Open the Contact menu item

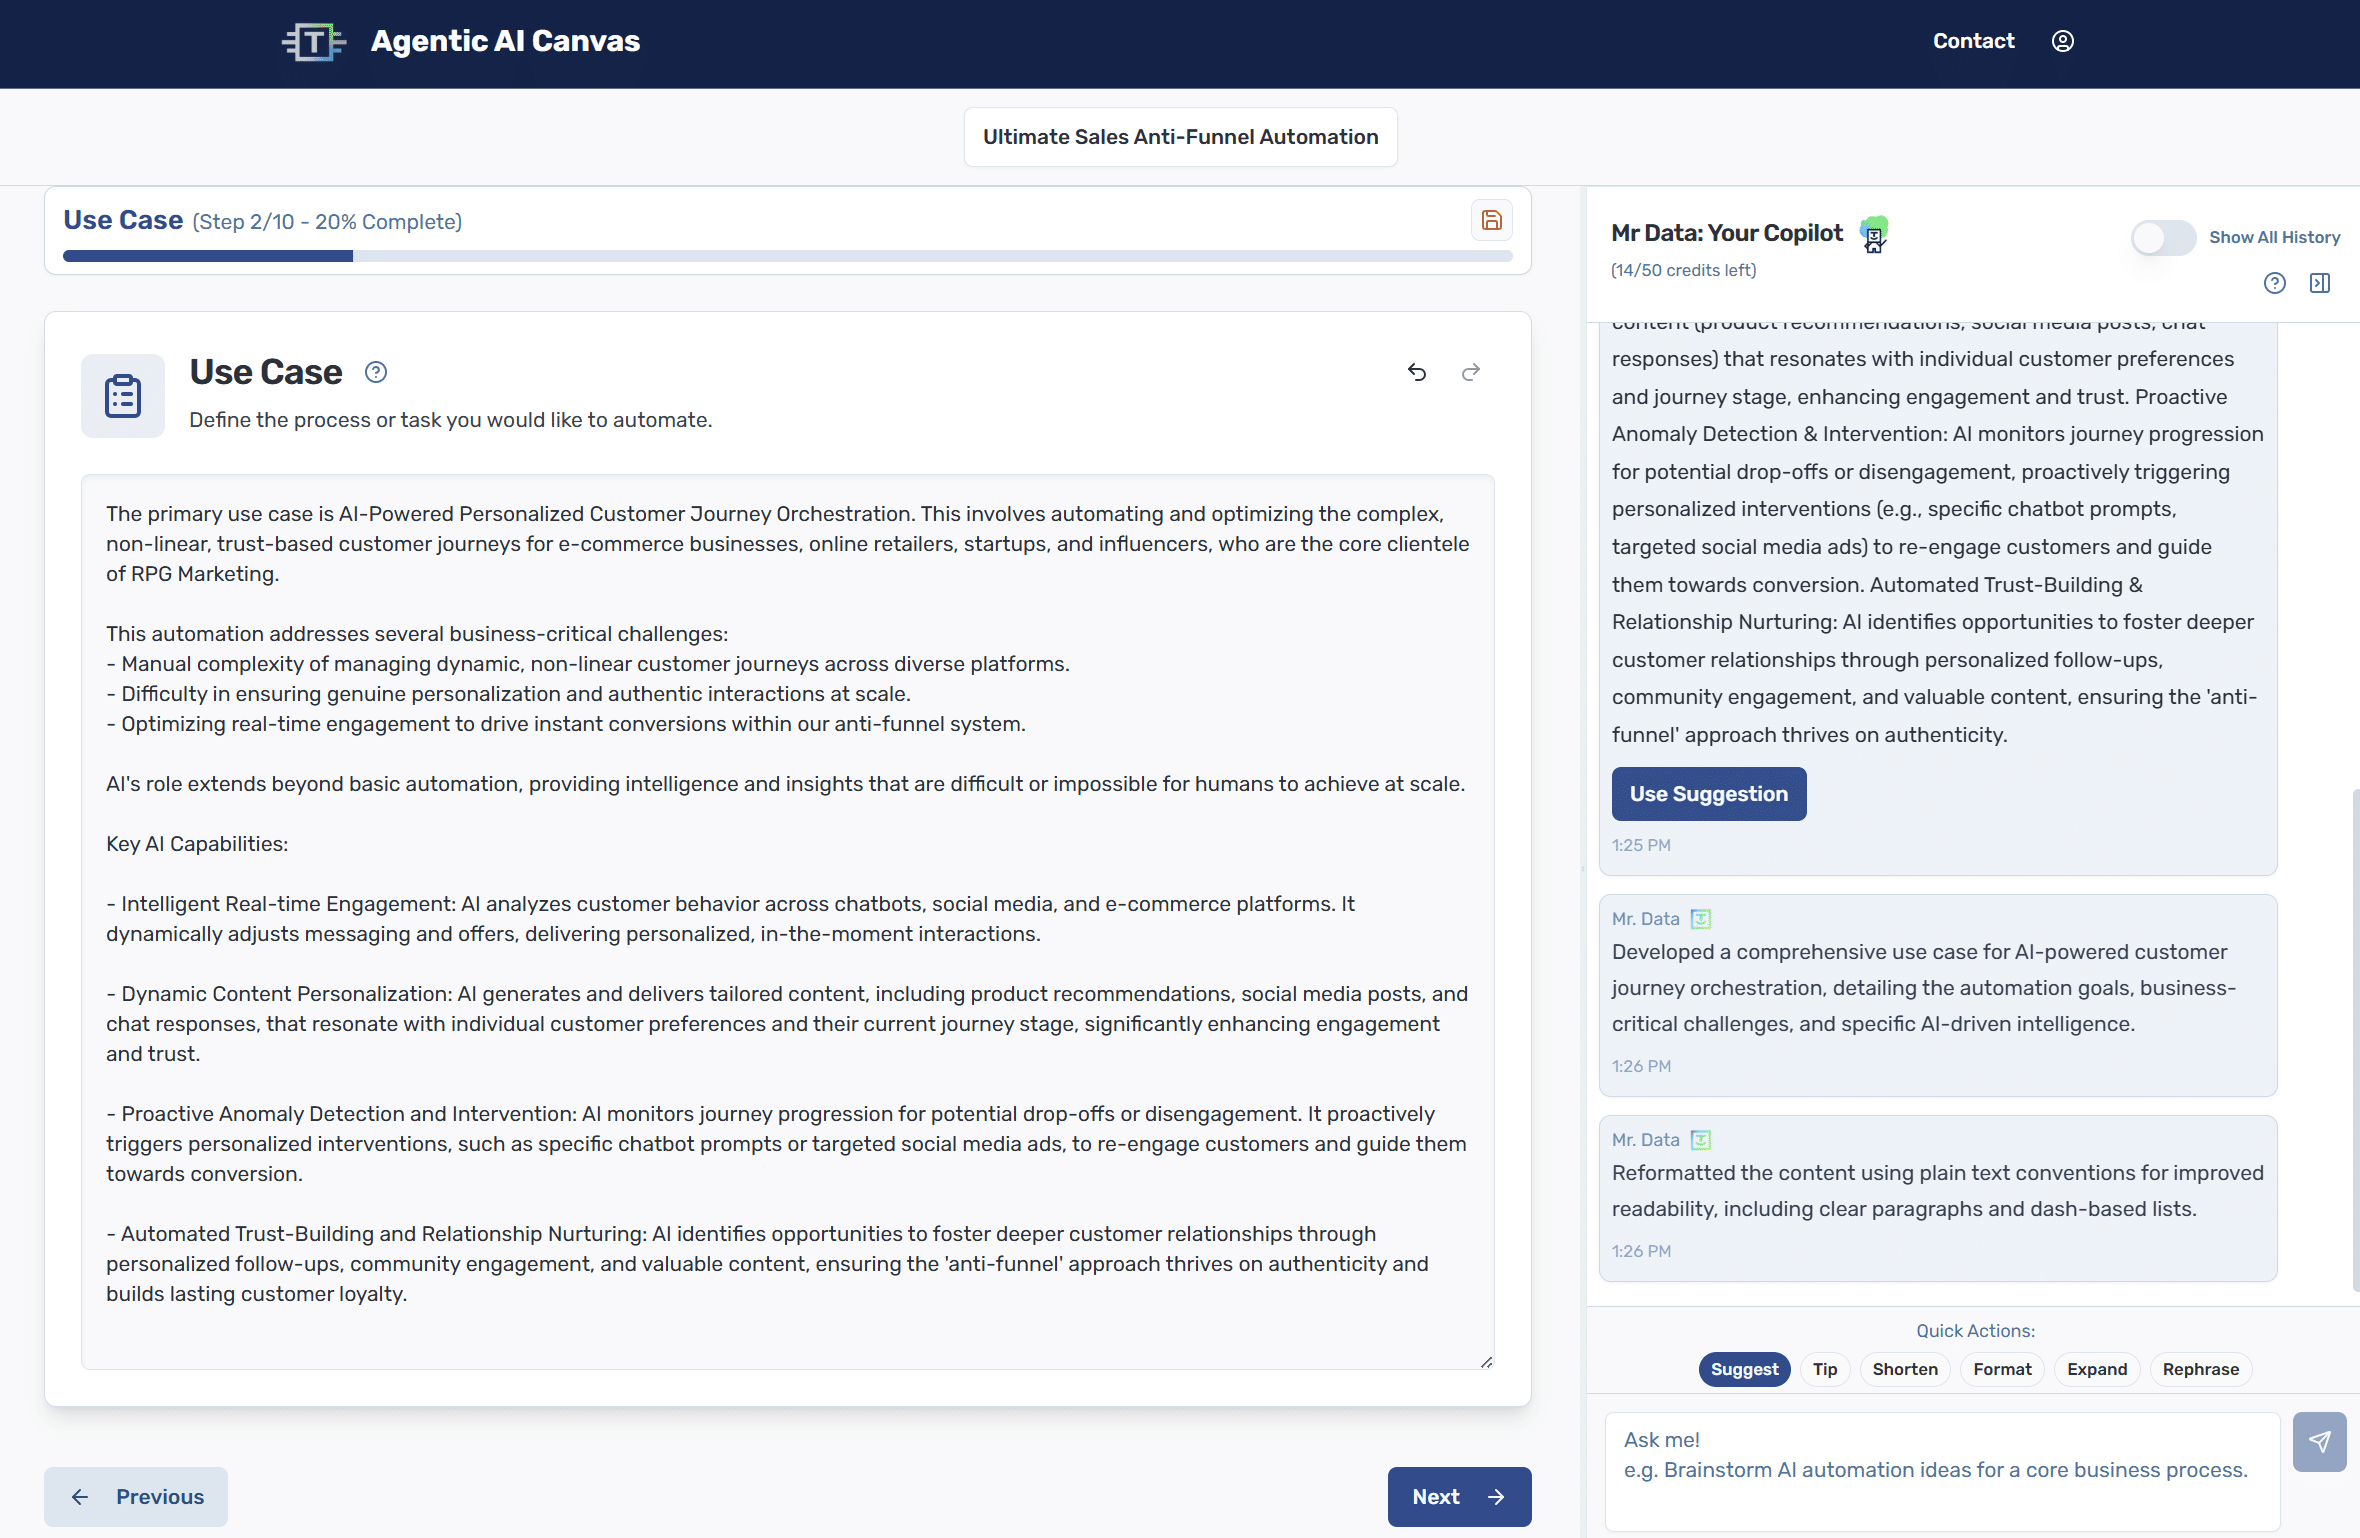click(1973, 41)
